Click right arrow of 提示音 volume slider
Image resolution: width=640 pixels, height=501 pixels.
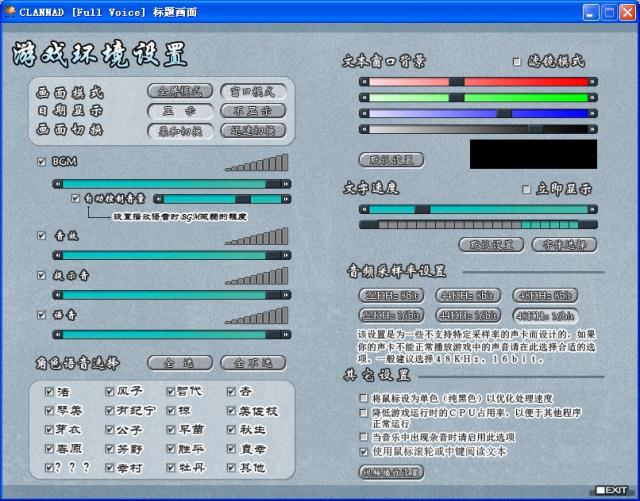tap(286, 295)
